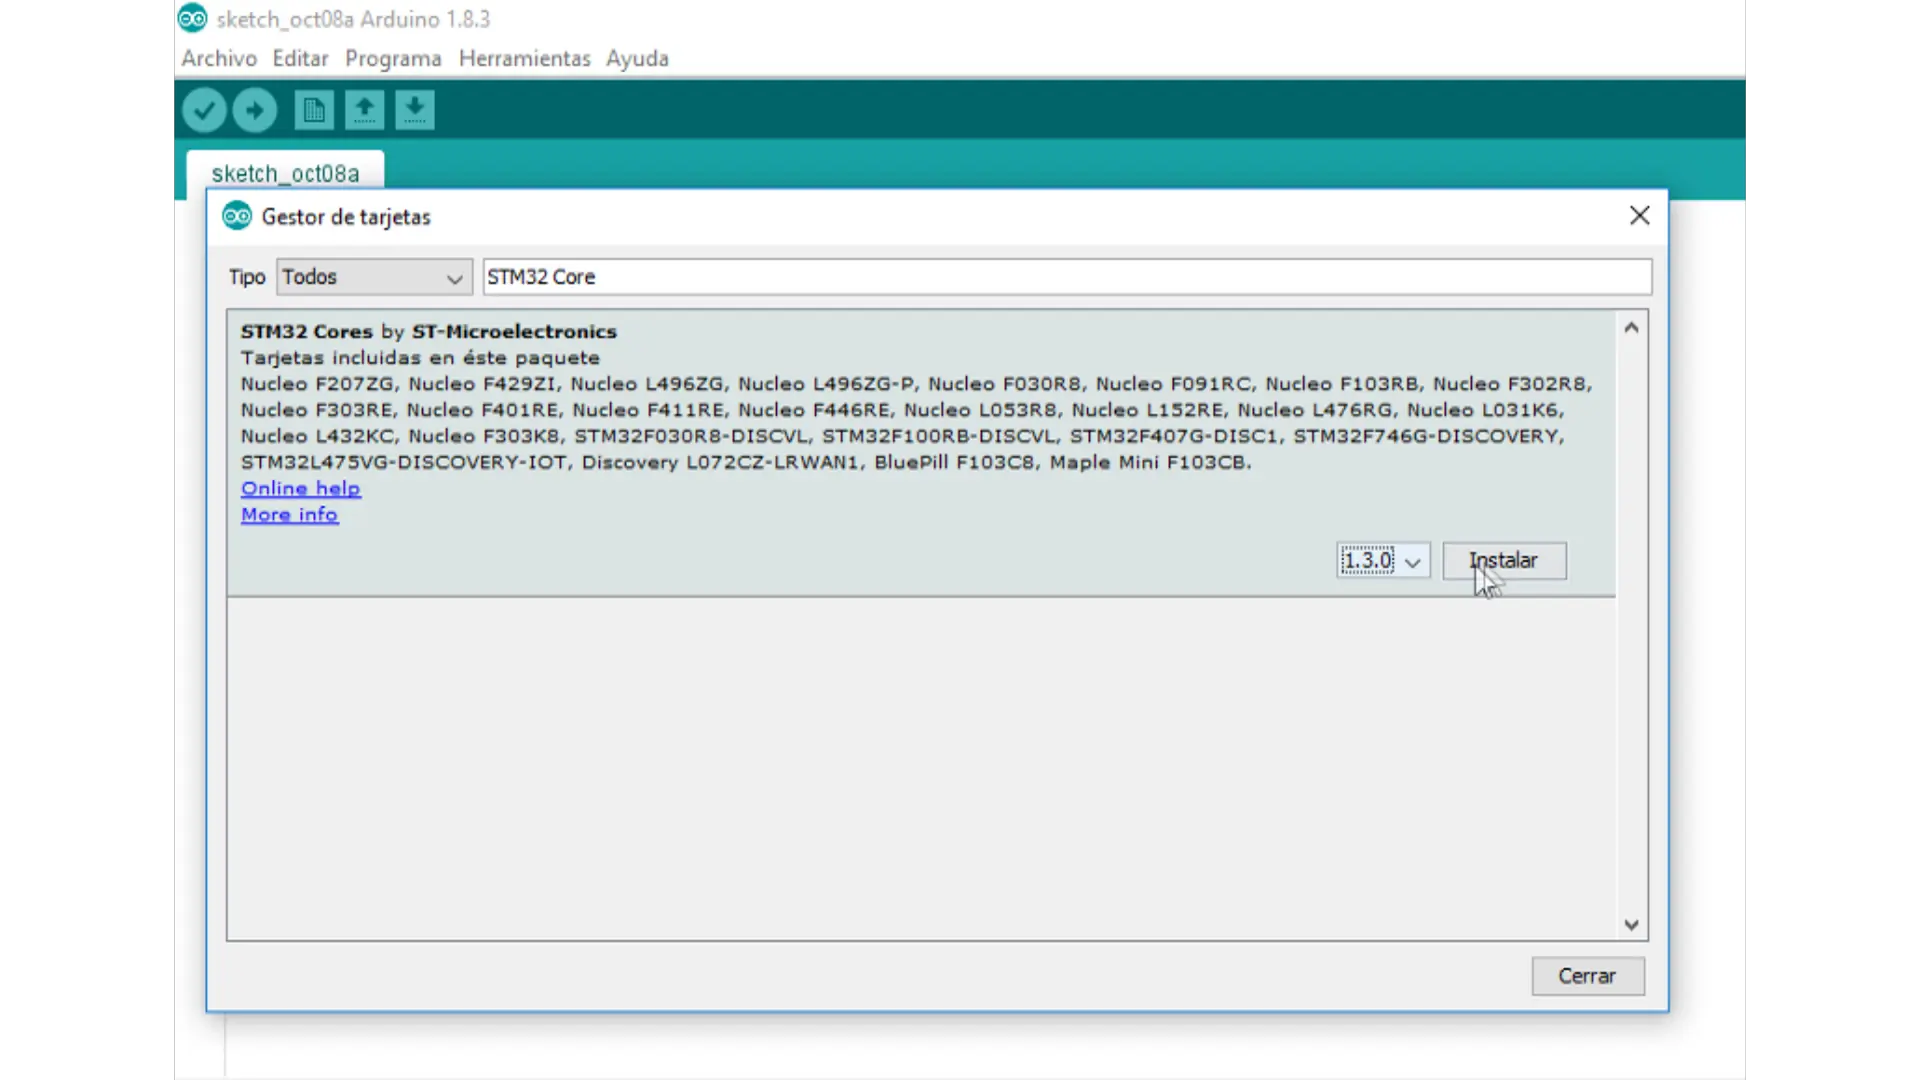Click the Cerrar button

click(1587, 976)
